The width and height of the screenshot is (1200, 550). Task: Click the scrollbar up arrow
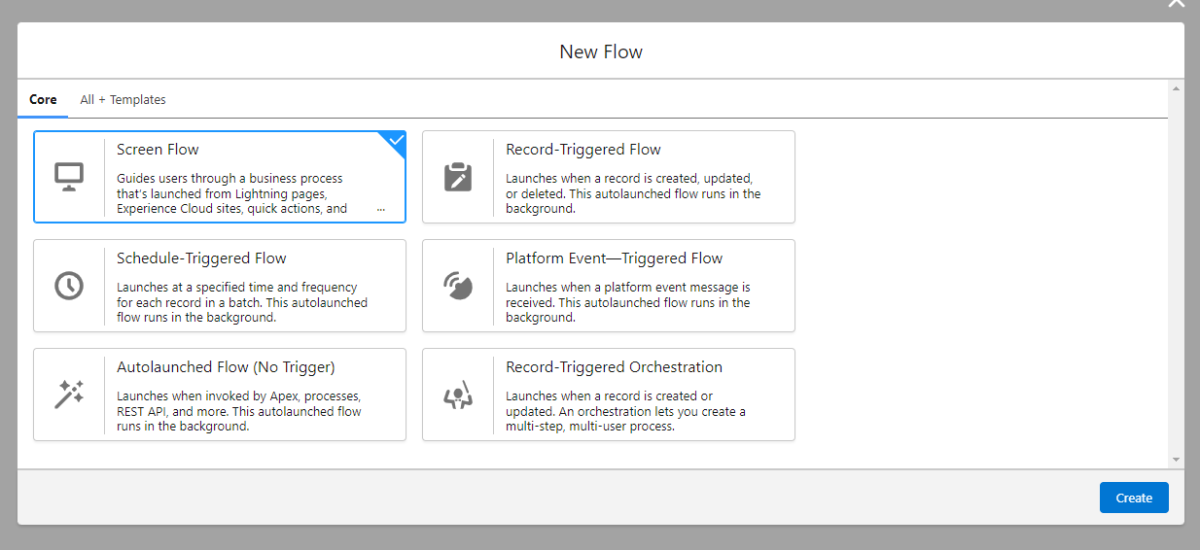(x=1176, y=88)
